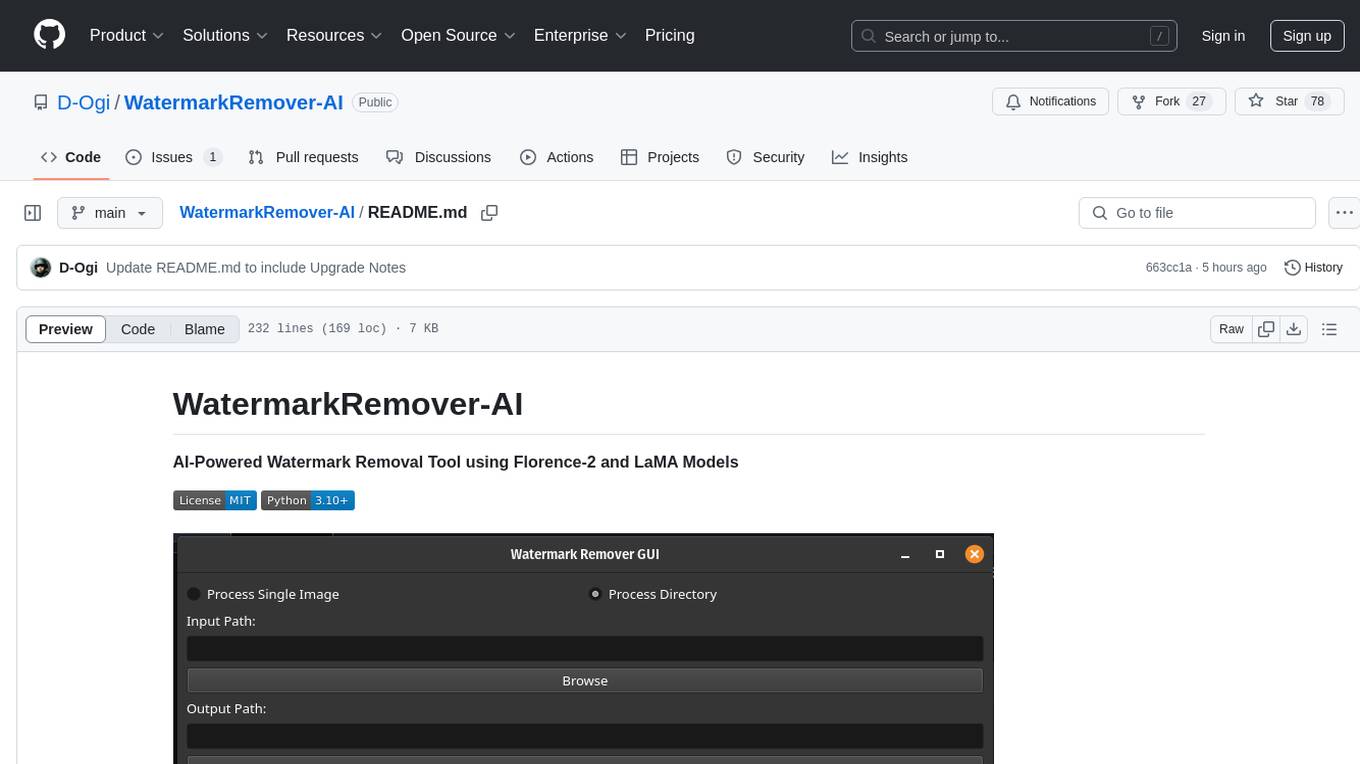Open the Security tab
The height and width of the screenshot is (764, 1360).
pos(765,157)
